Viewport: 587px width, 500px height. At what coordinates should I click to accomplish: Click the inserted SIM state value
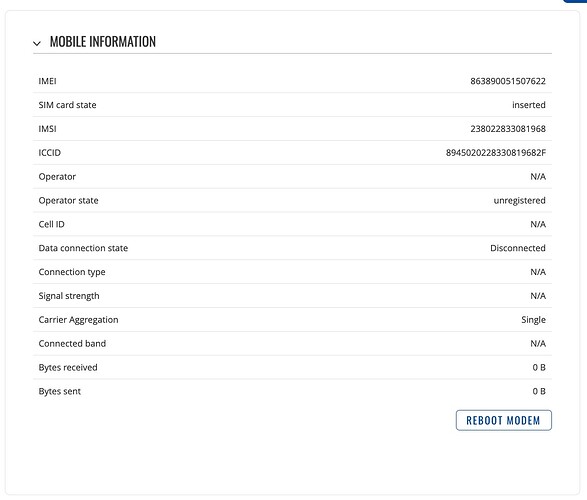529,105
